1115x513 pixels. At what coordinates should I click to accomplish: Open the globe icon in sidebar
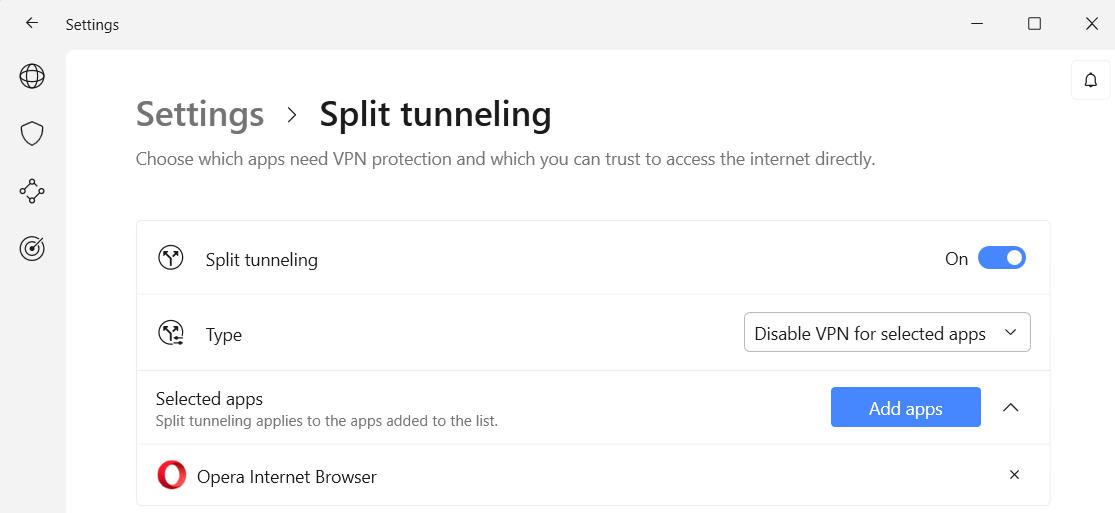[32, 76]
